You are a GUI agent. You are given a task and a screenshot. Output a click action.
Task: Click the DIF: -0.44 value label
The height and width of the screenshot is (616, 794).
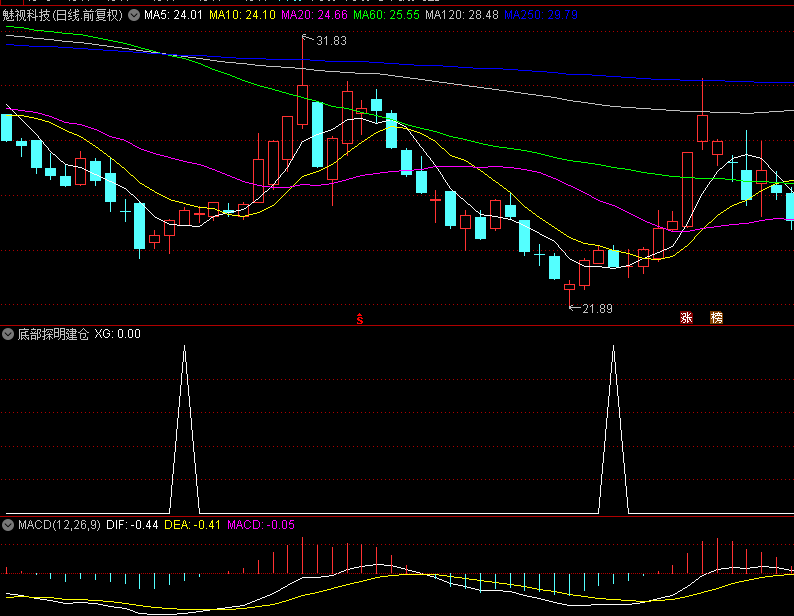(x=132, y=525)
